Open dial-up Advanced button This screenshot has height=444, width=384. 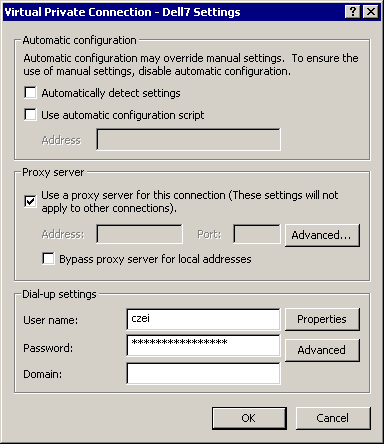click(322, 350)
